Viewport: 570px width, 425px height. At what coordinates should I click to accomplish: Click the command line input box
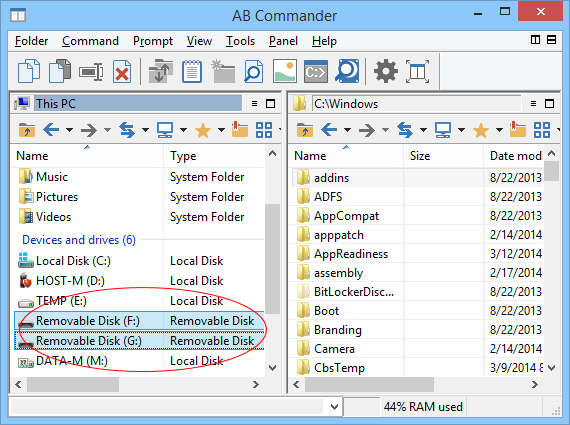coord(168,407)
